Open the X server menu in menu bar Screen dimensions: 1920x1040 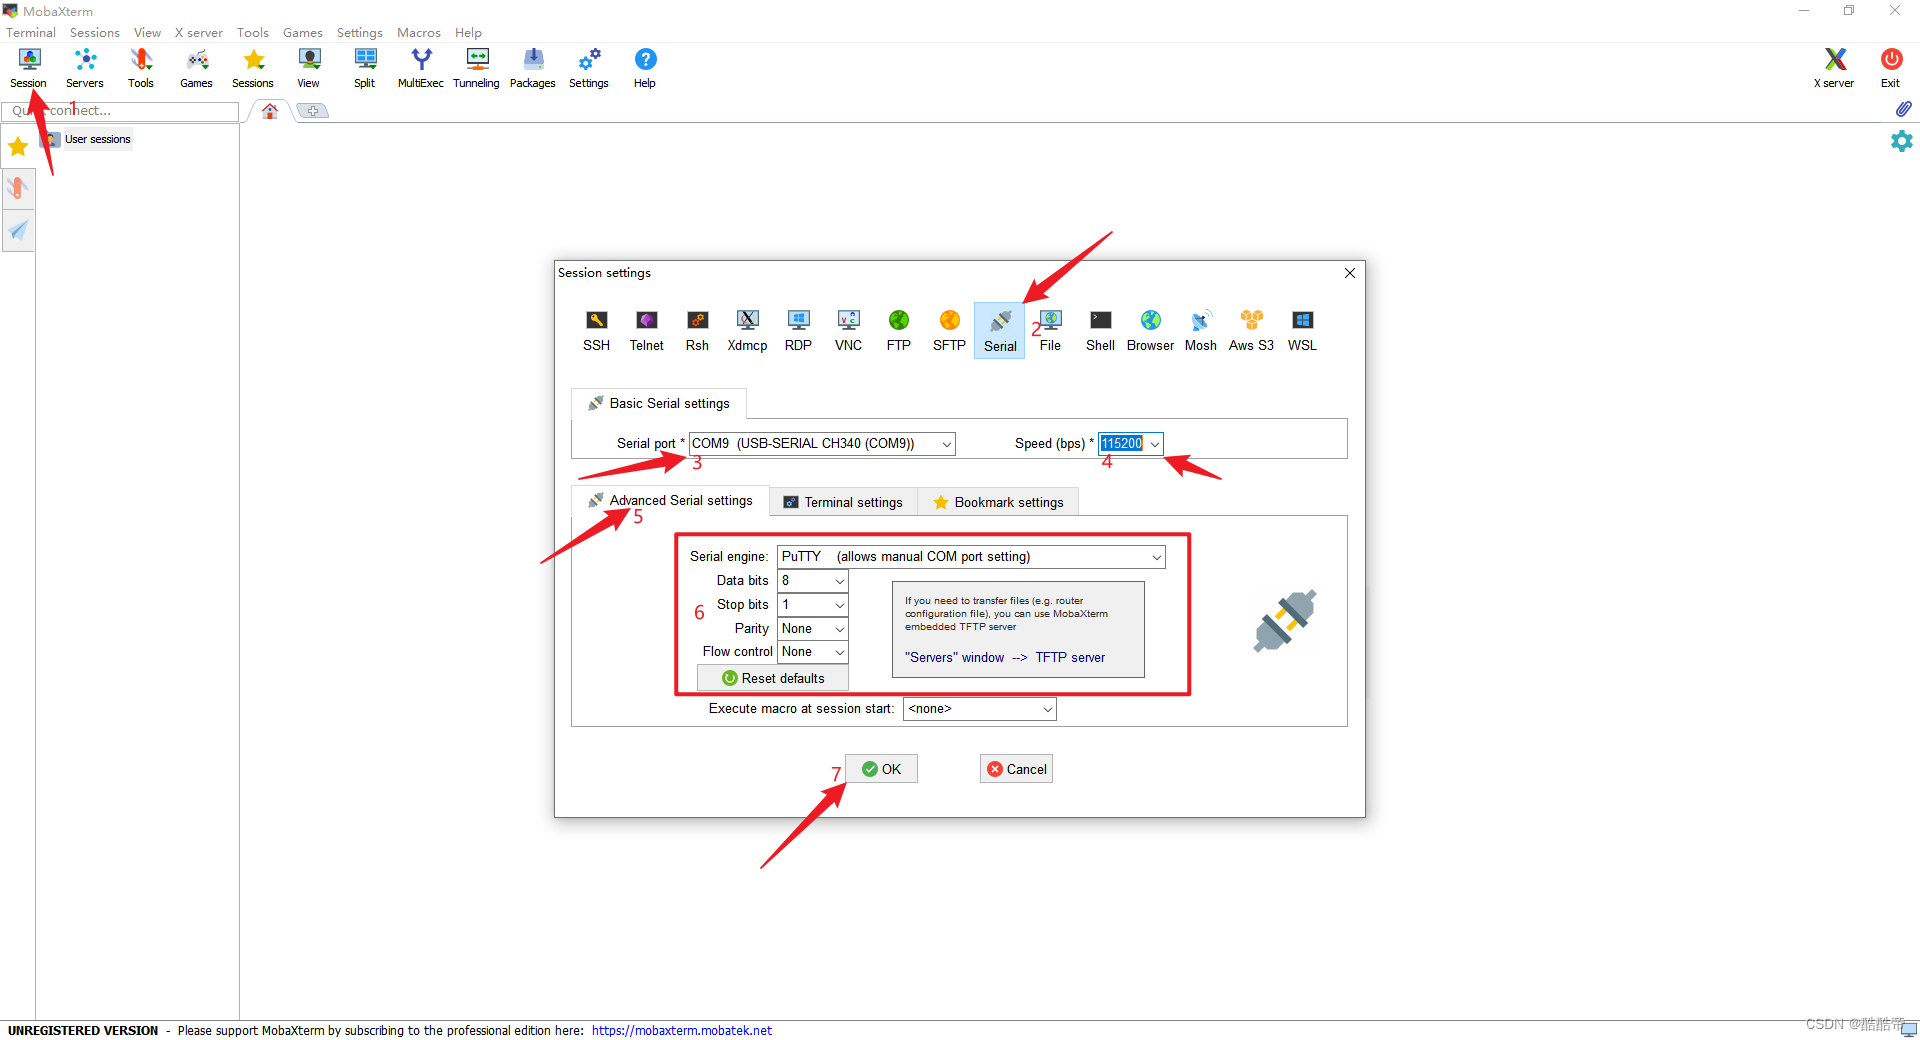click(198, 32)
